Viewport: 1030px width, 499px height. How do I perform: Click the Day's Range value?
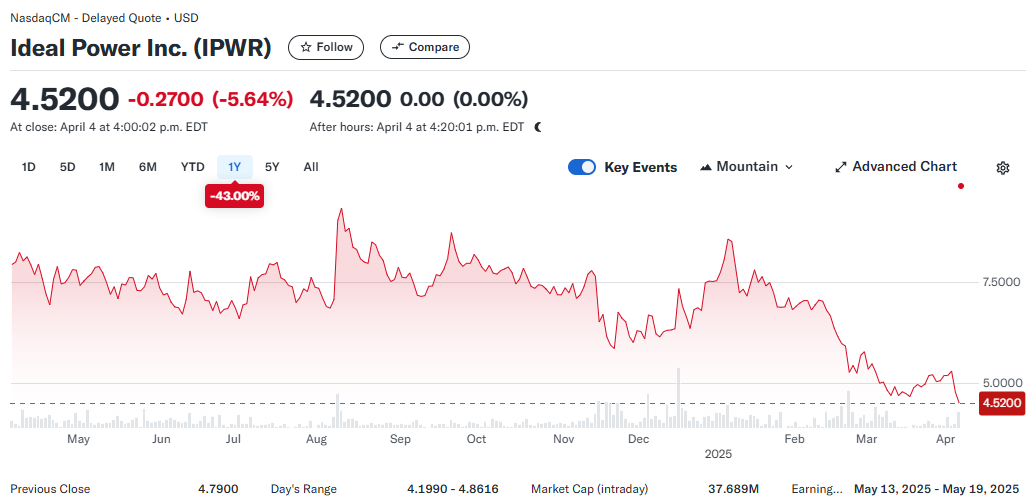[x=453, y=489]
